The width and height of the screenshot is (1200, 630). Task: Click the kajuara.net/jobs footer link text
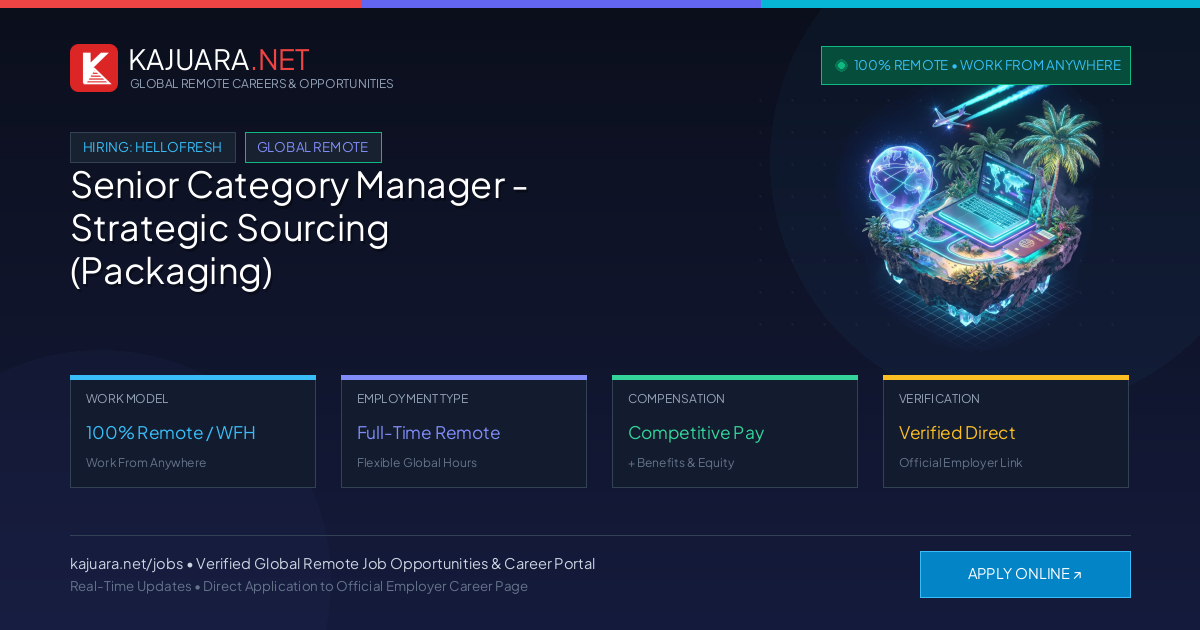pos(126,564)
